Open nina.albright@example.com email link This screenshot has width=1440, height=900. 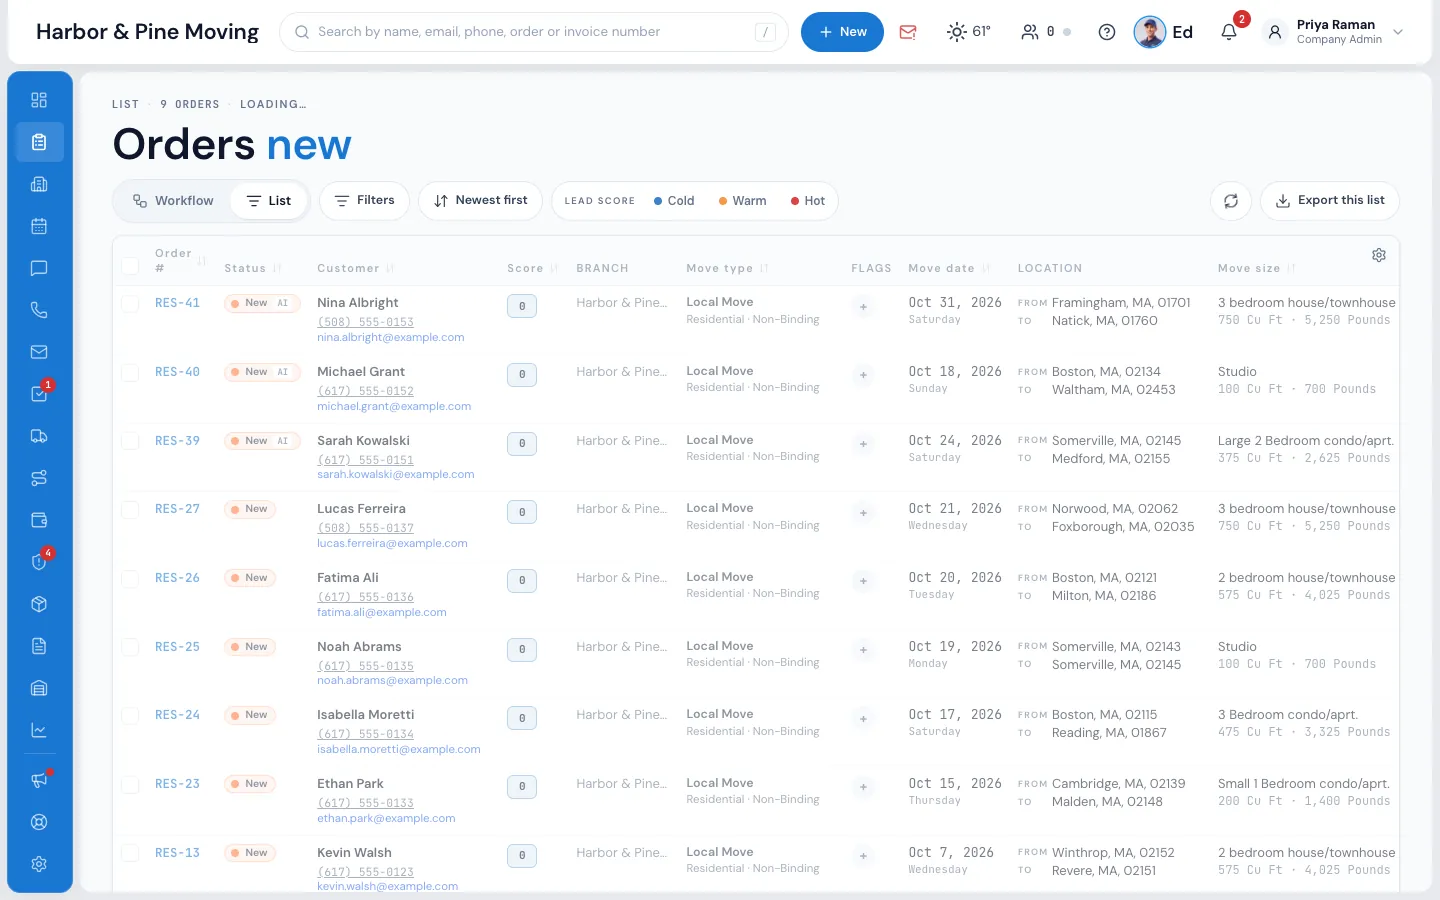pos(391,338)
